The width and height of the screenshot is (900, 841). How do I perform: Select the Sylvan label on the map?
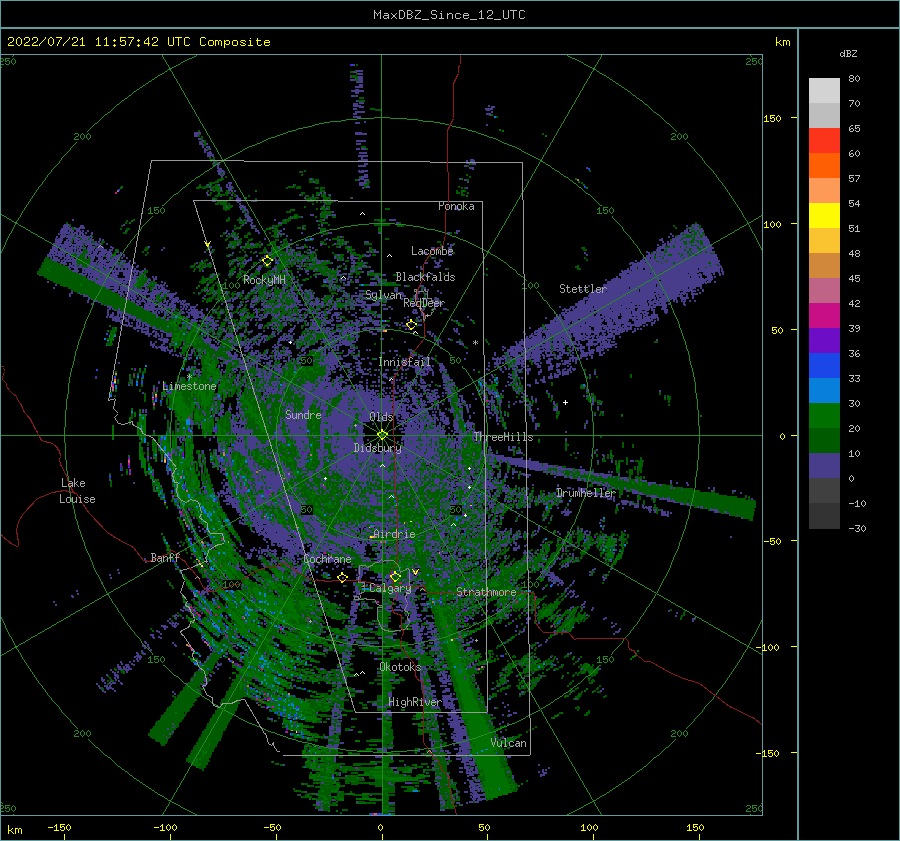pos(384,295)
